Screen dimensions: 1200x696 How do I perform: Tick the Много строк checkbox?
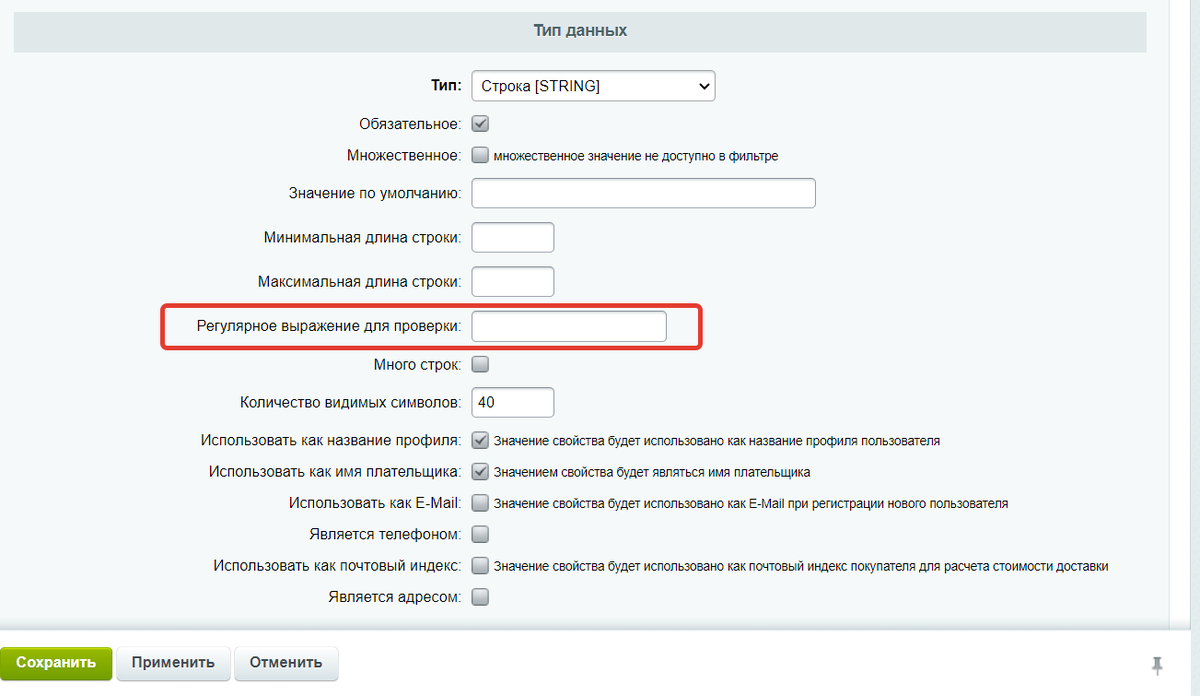480,364
